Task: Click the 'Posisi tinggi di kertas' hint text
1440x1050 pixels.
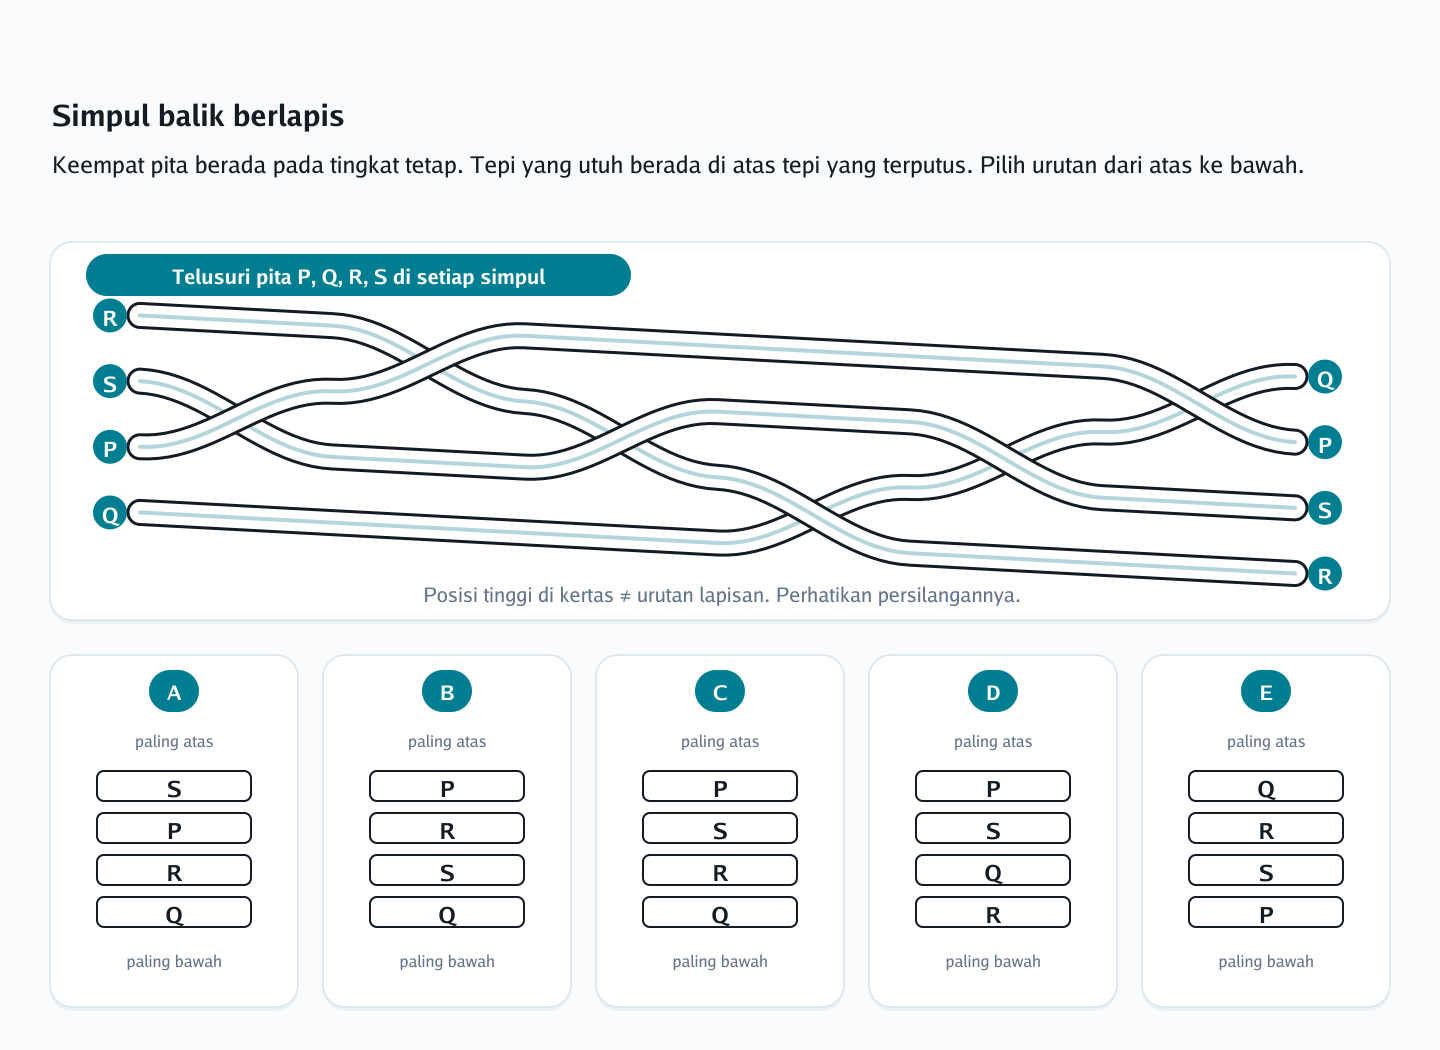Action: click(x=722, y=595)
